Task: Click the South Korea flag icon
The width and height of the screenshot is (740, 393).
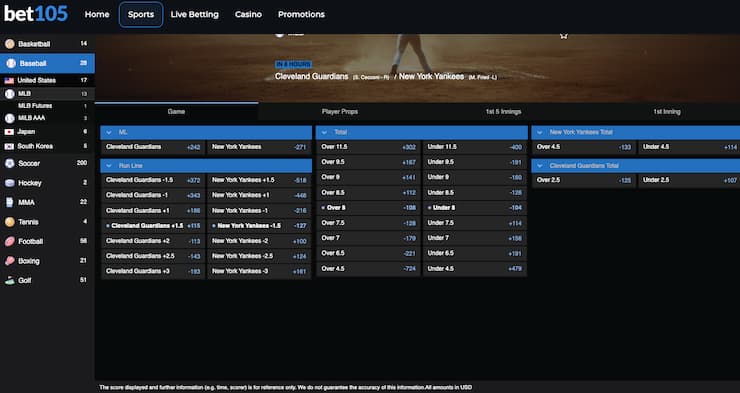Action: tap(9, 146)
